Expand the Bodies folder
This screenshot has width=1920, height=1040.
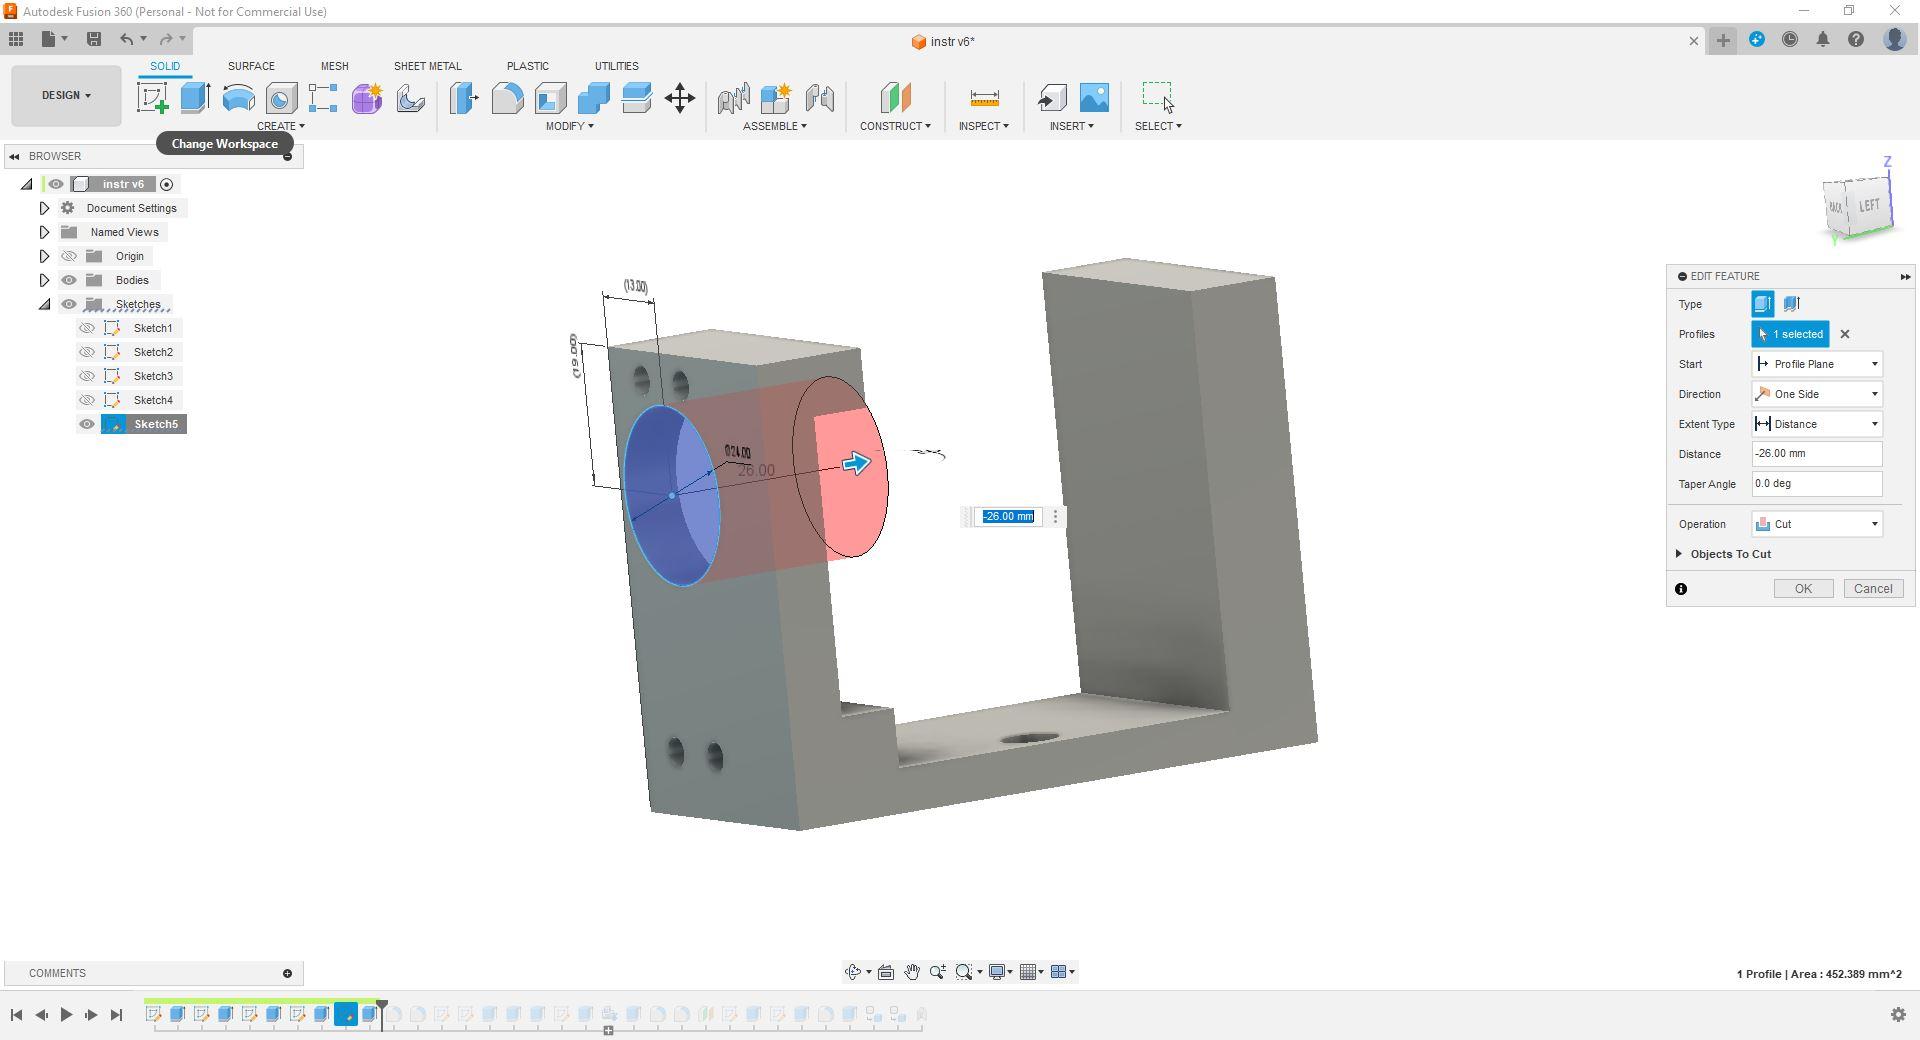click(44, 280)
